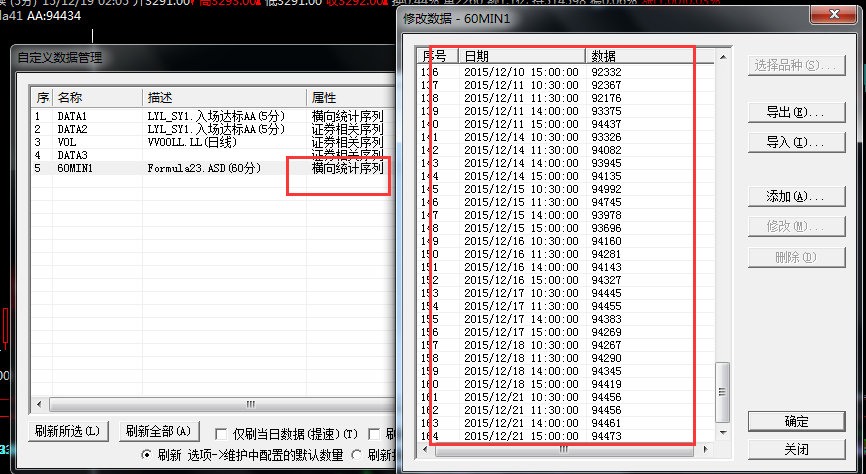This screenshot has height=474, width=866.
Task: Click 刷新全部(A) to refresh all
Action: pyautogui.click(x=157, y=432)
